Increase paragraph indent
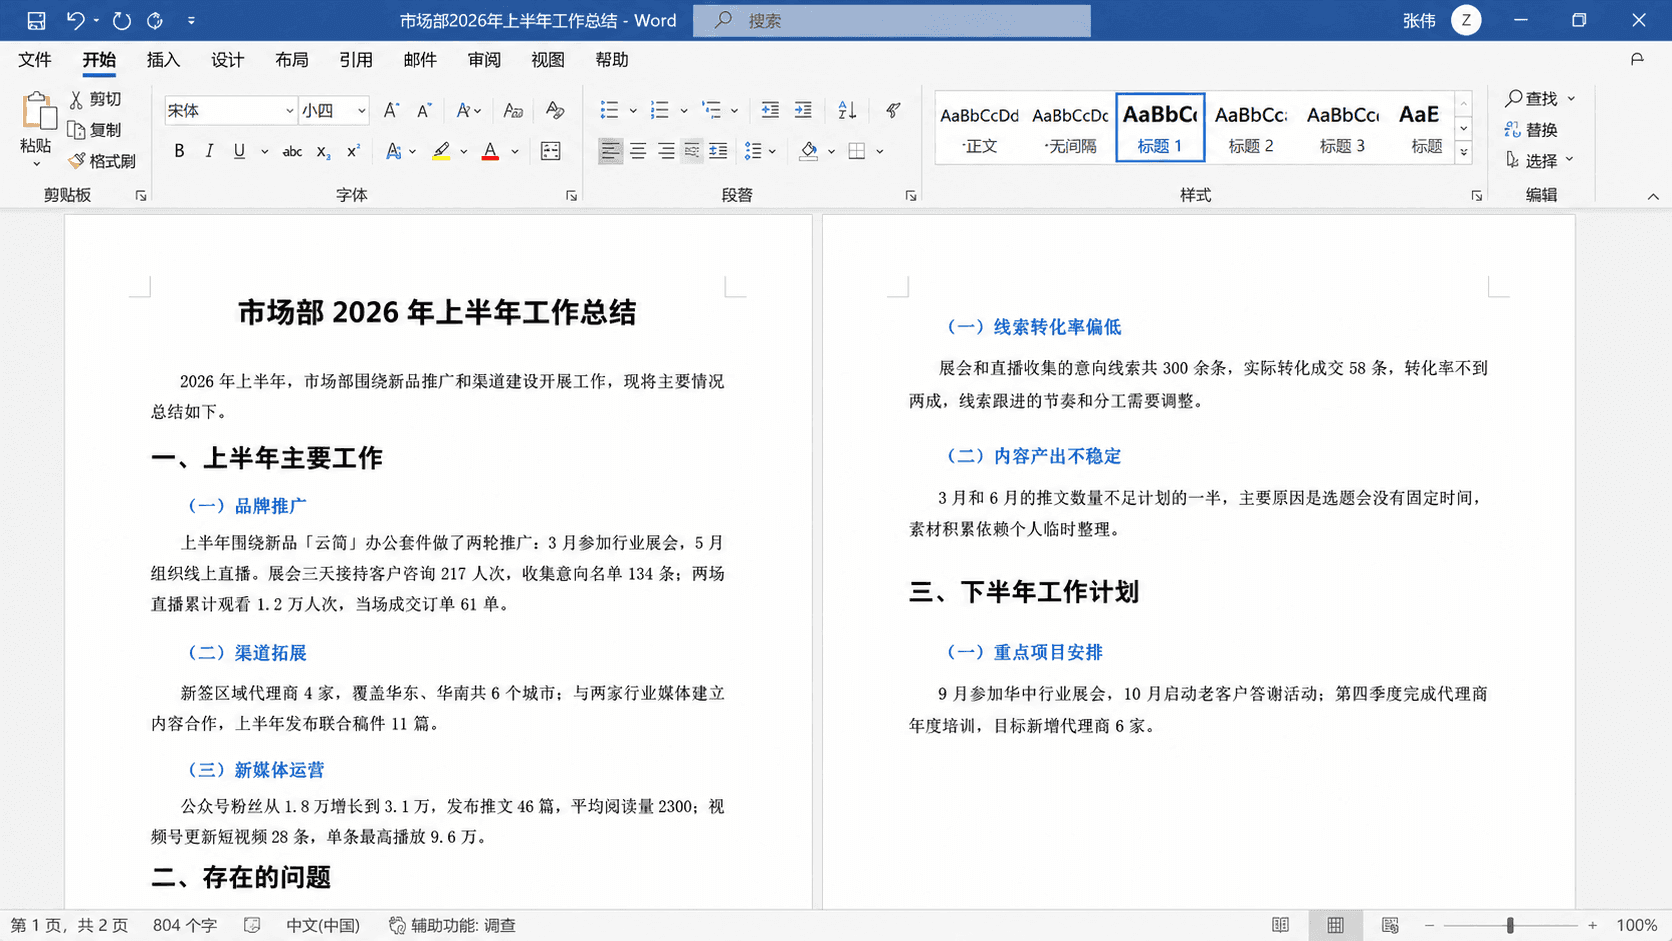This screenshot has width=1672, height=941. pos(803,110)
